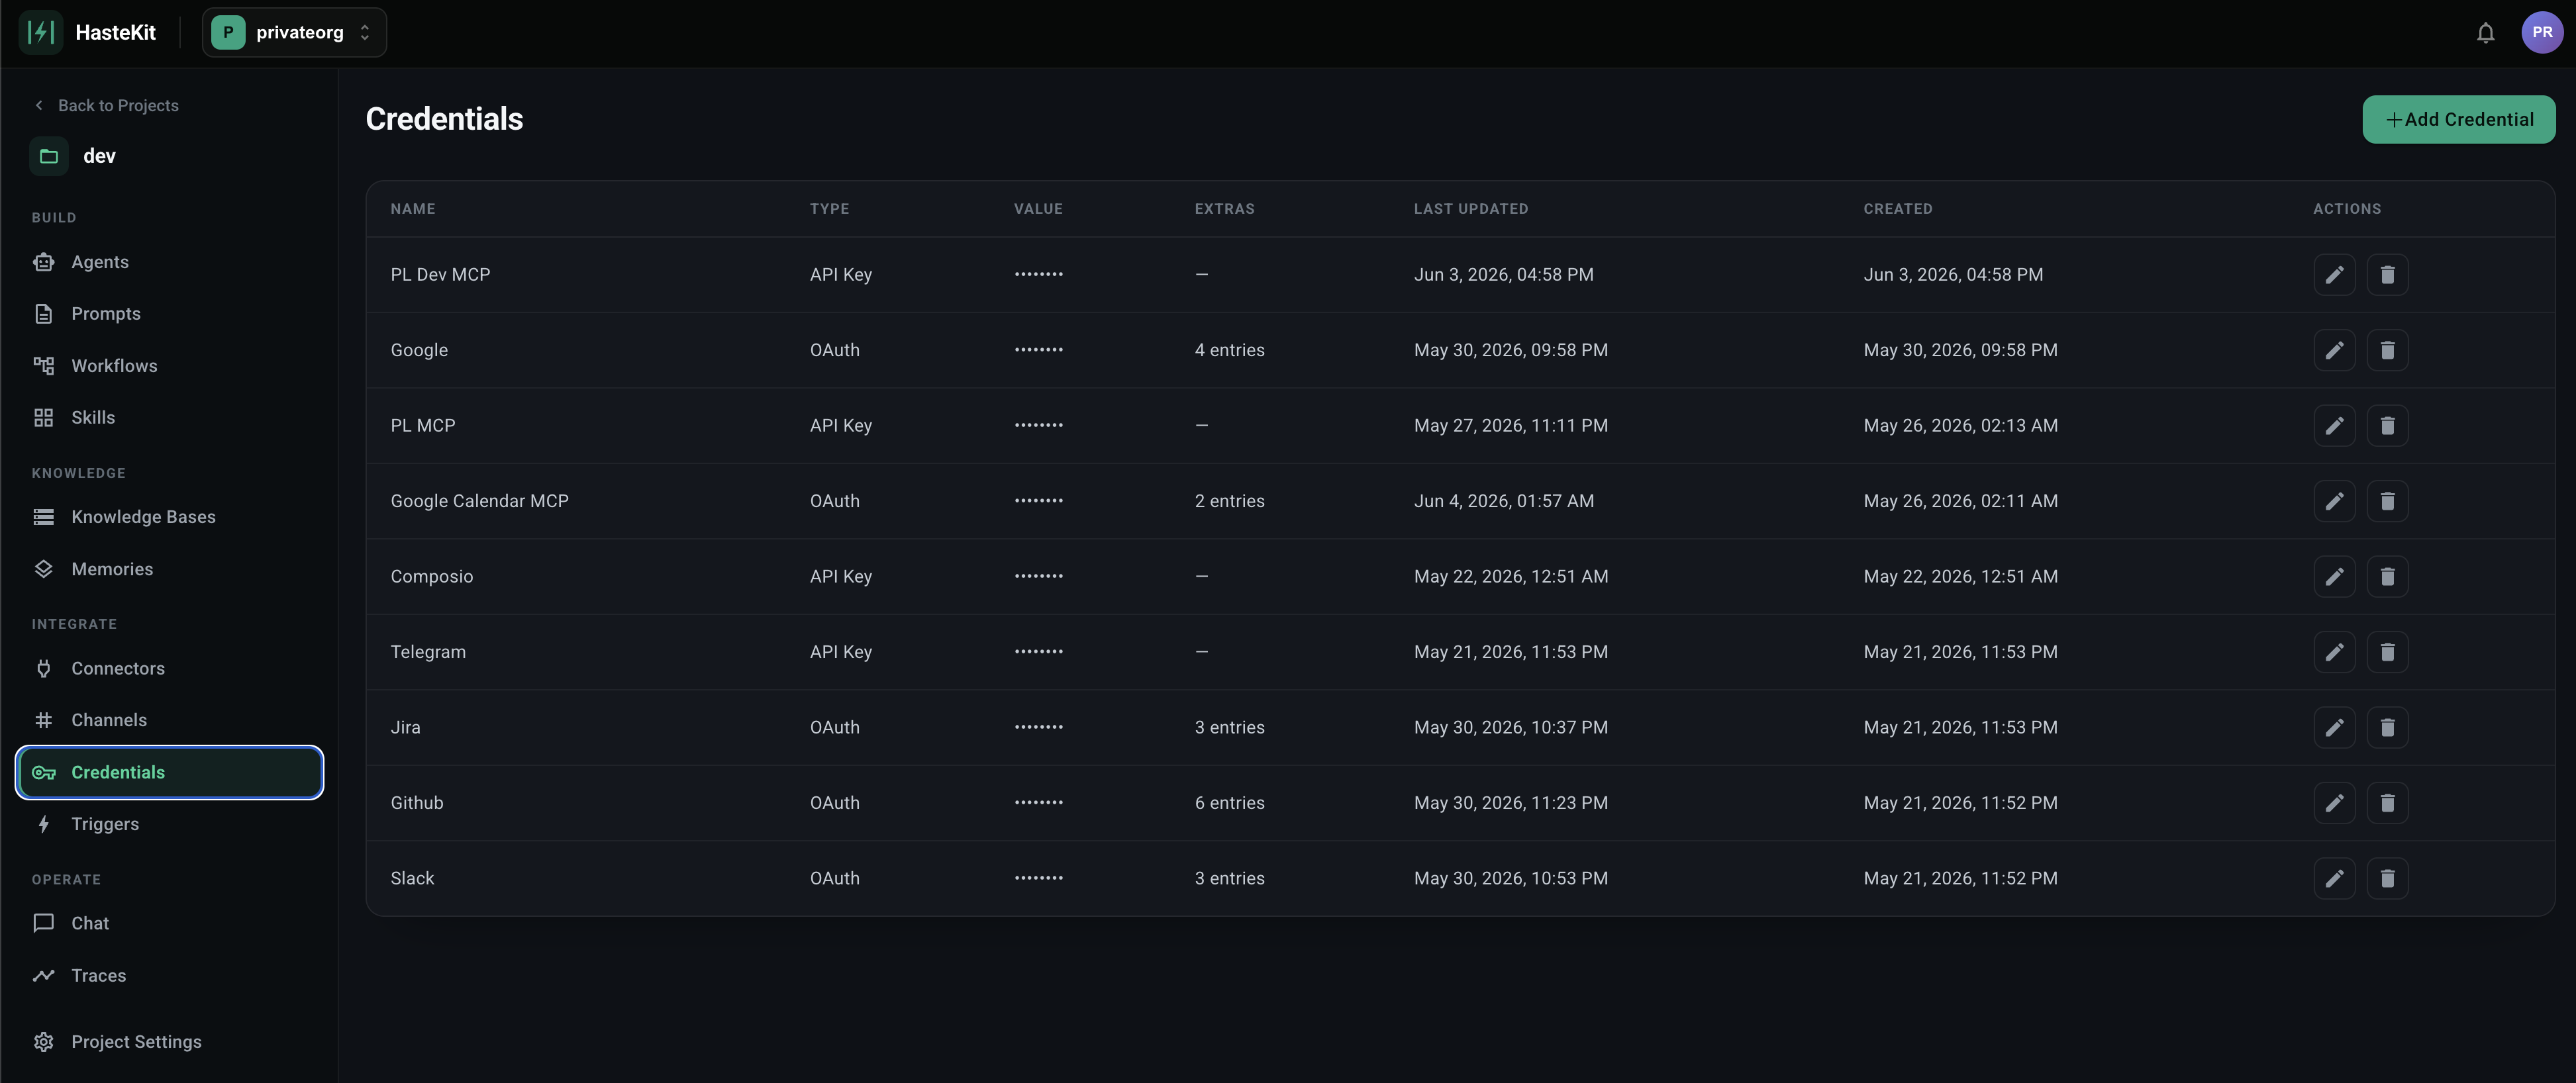Edit the PL MCP credential
2576x1083 pixels.
[2334, 426]
